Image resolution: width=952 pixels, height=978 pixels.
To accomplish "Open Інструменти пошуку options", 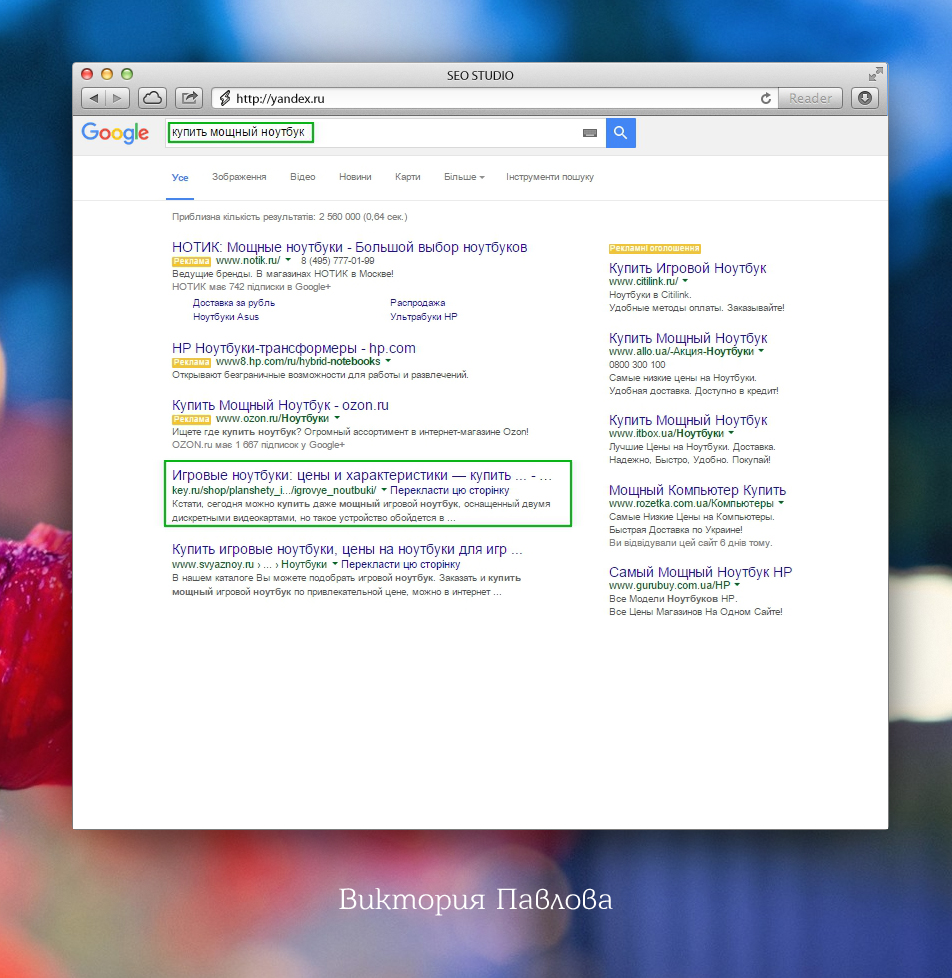I will tap(550, 177).
